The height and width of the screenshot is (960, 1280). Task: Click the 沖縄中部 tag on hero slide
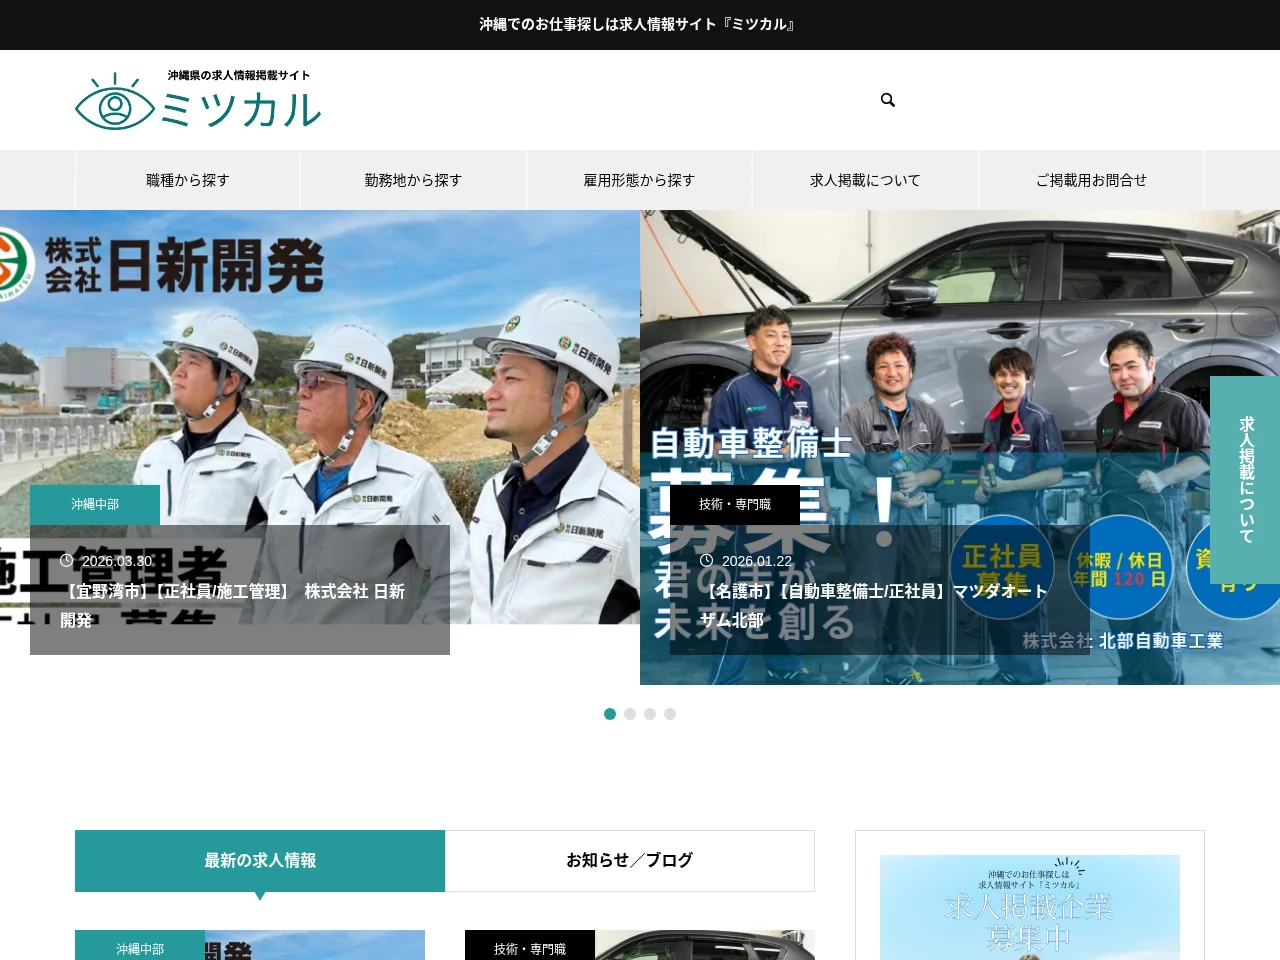point(95,505)
